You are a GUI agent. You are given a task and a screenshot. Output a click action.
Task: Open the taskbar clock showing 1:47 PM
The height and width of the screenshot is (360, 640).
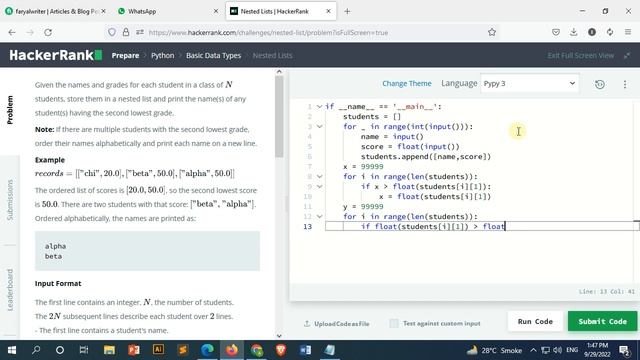pyautogui.click(x=597, y=350)
